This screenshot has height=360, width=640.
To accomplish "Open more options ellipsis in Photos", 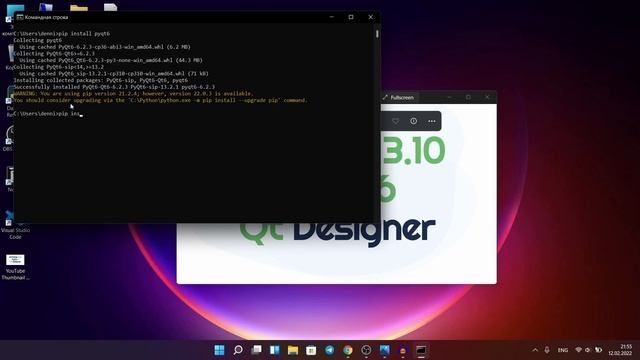I will click(431, 121).
